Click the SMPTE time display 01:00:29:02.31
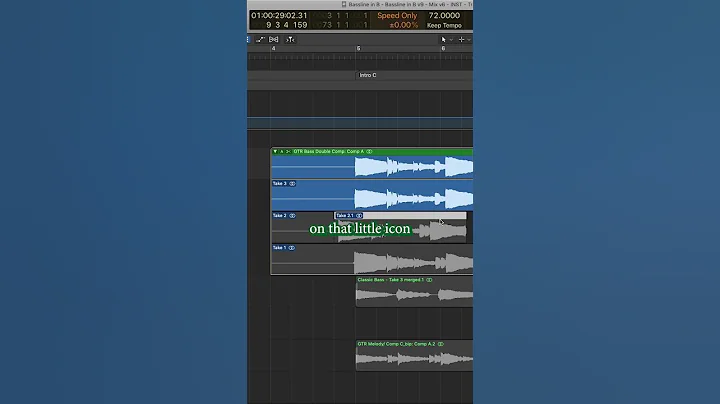Viewport: 720px width, 404px height. coord(279,16)
